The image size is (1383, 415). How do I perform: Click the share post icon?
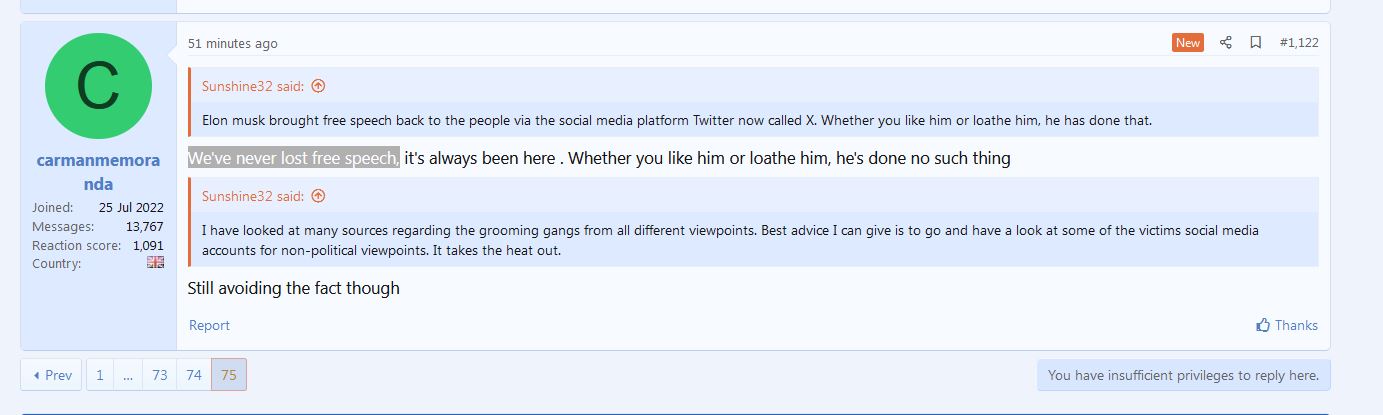[1225, 43]
